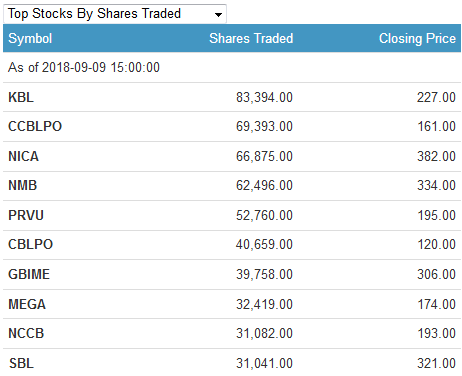Open the NMB stock link
The height and width of the screenshot is (376, 462).
pos(23,185)
